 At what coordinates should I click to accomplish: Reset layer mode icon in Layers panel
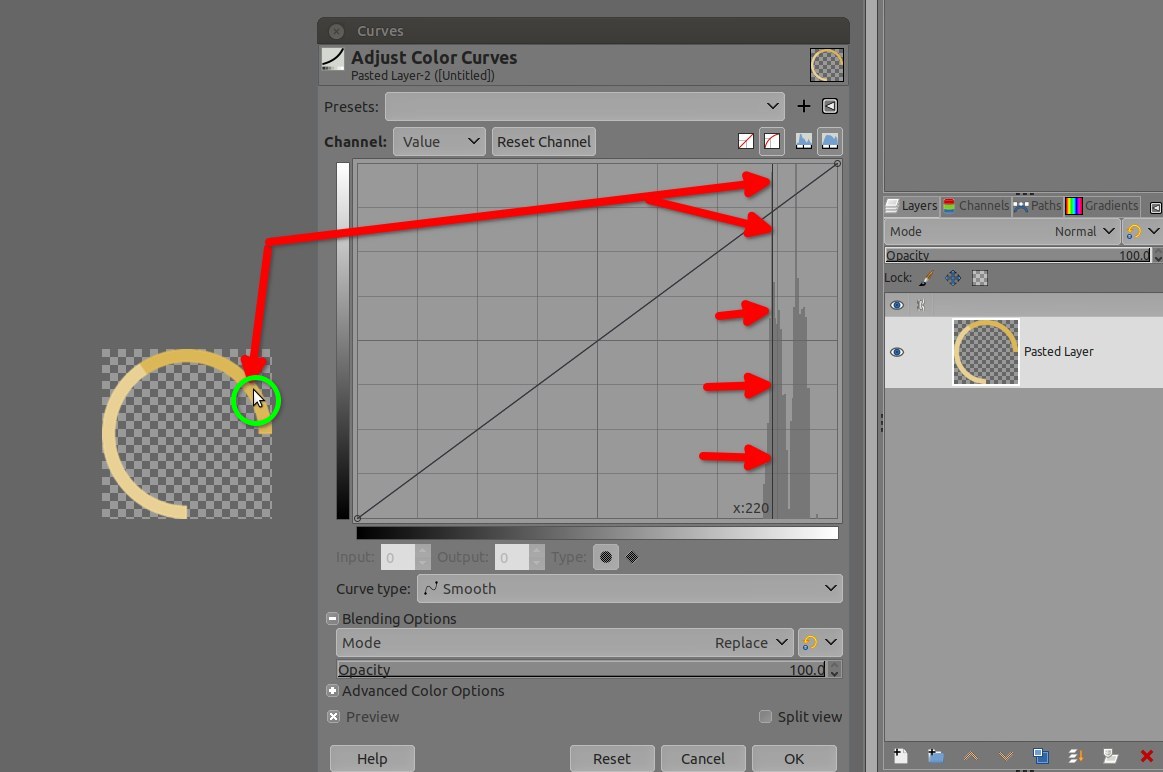[1133, 231]
